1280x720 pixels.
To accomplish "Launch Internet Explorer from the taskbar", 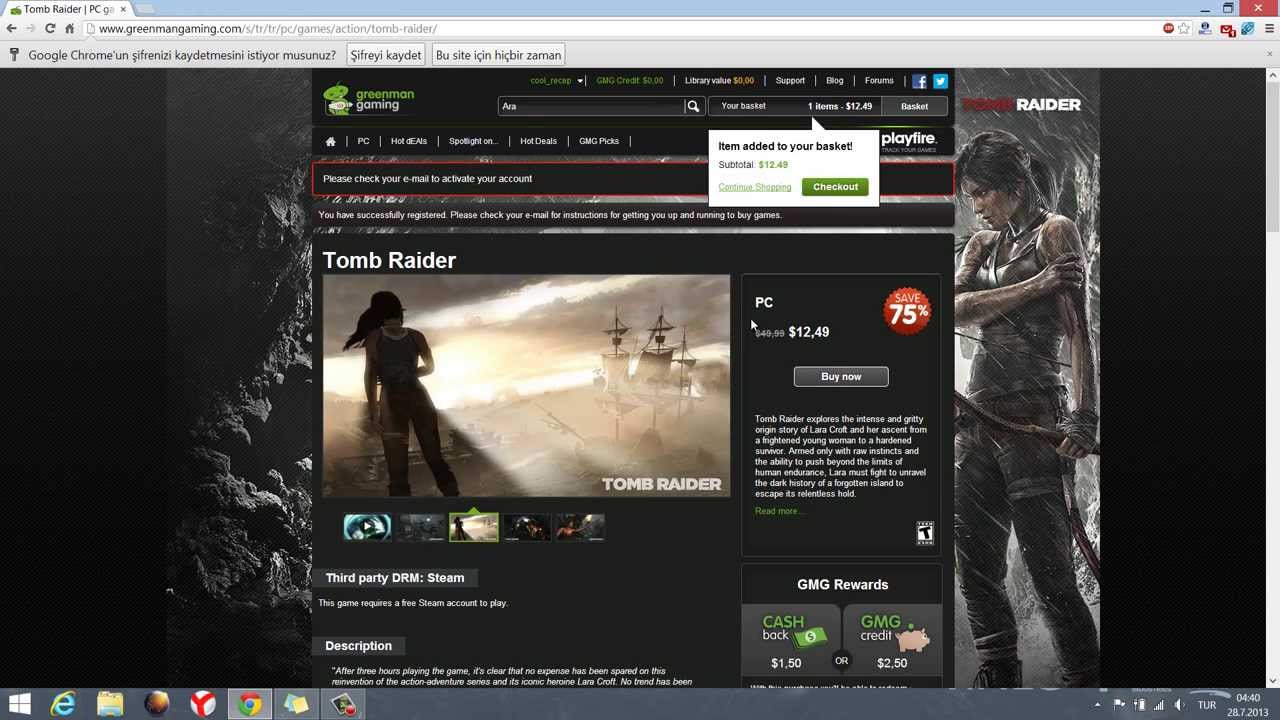I will point(63,704).
